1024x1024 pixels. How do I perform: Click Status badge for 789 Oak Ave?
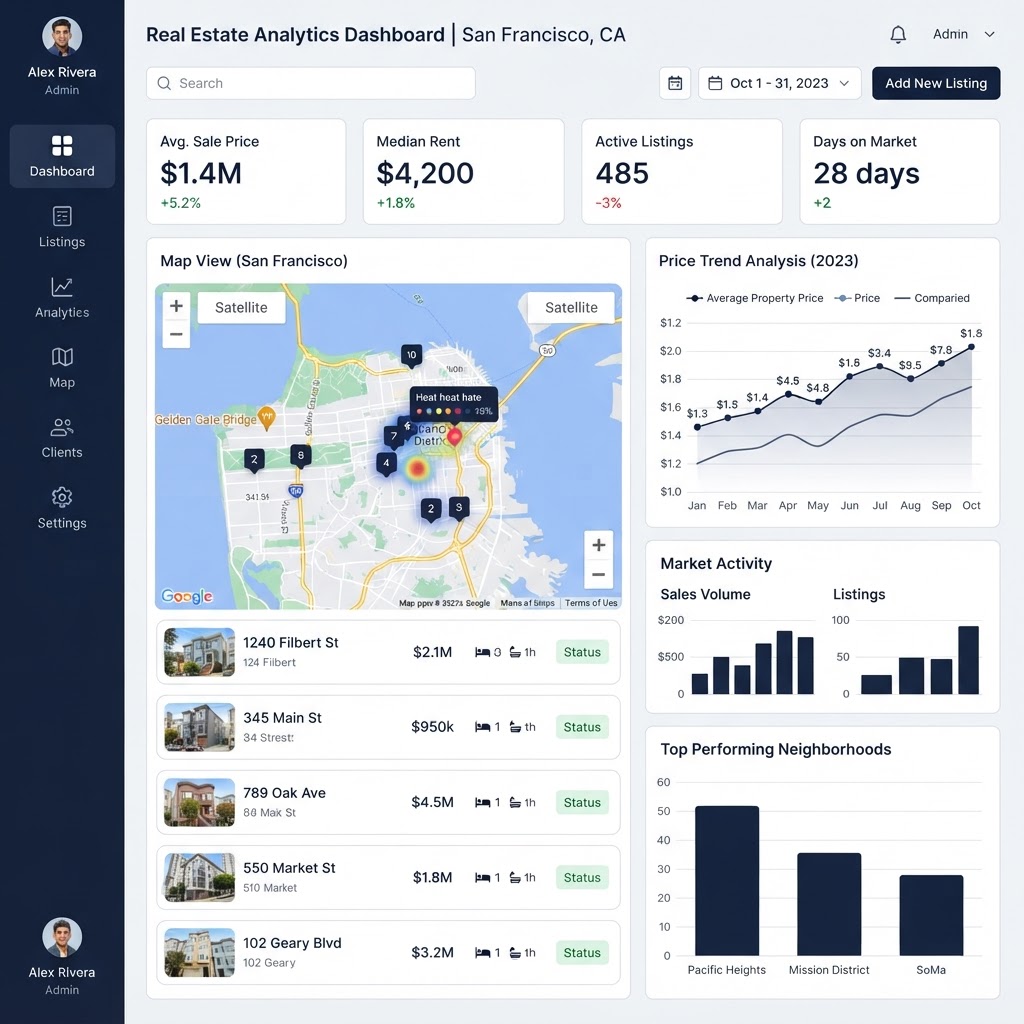(x=582, y=802)
